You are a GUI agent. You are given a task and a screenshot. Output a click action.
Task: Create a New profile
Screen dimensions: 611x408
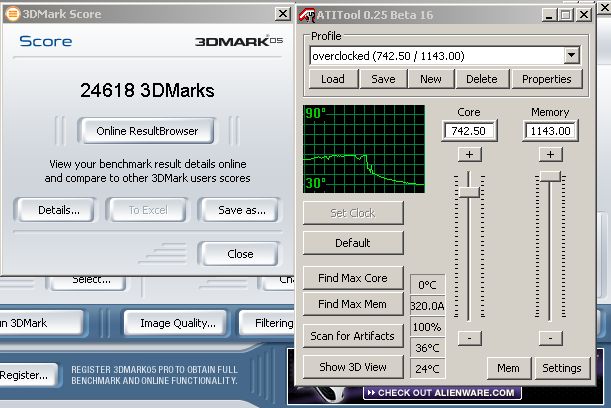coord(431,79)
